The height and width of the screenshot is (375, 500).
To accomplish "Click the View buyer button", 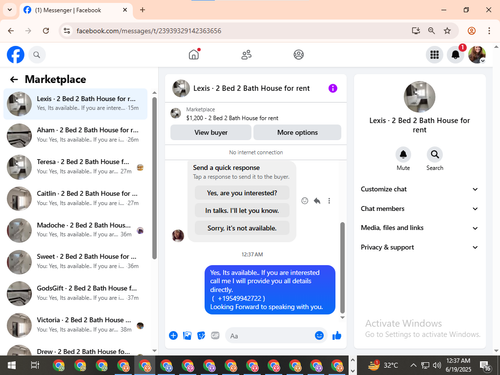I will pyautogui.click(x=211, y=133).
